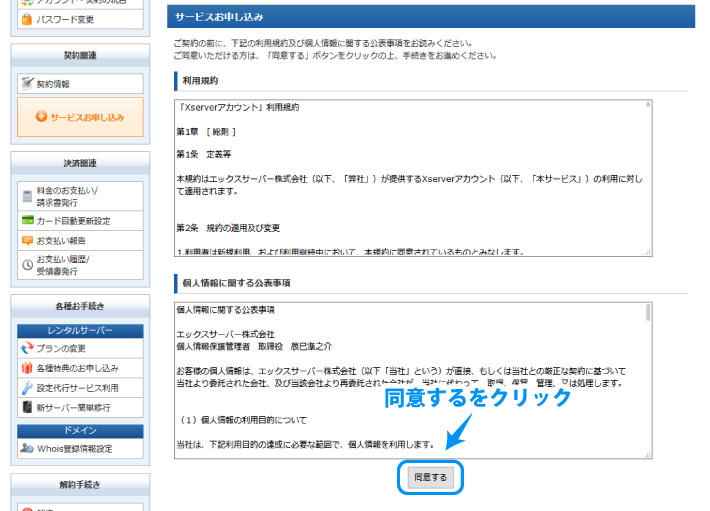Click the gift icon beside 各種特典のお申し込み

click(x=27, y=368)
